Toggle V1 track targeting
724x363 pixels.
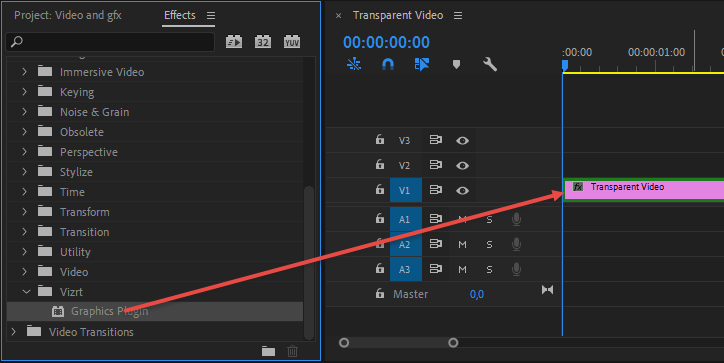coord(405,190)
